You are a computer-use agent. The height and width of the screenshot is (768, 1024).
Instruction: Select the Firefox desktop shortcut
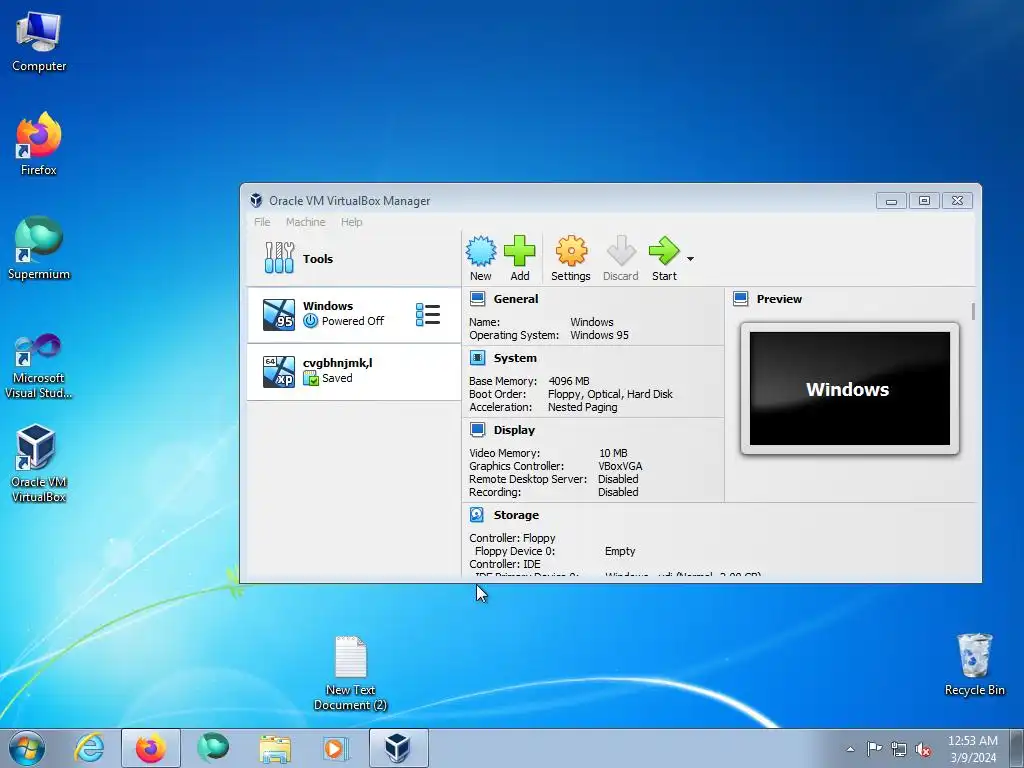(39, 144)
